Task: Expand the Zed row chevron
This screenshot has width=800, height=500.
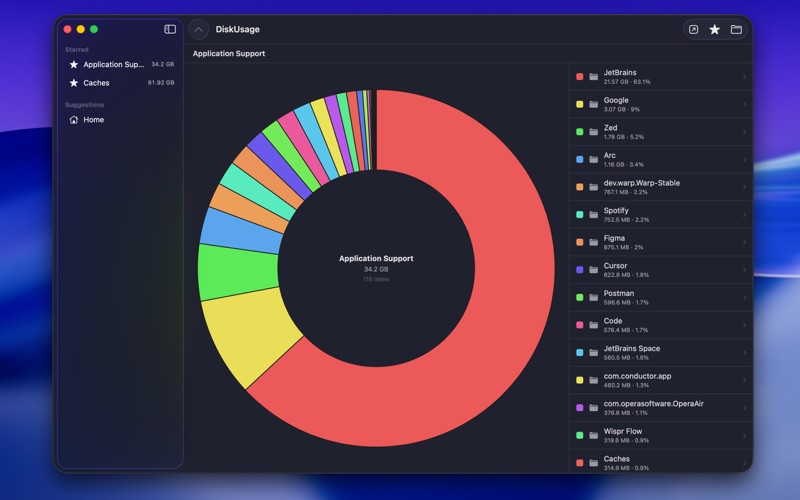Action: (x=744, y=132)
